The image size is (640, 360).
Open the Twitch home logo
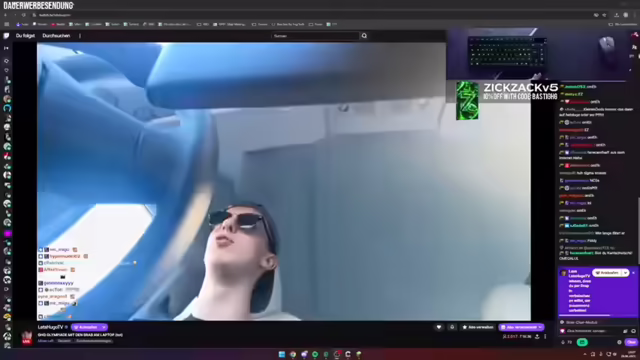point(6,36)
